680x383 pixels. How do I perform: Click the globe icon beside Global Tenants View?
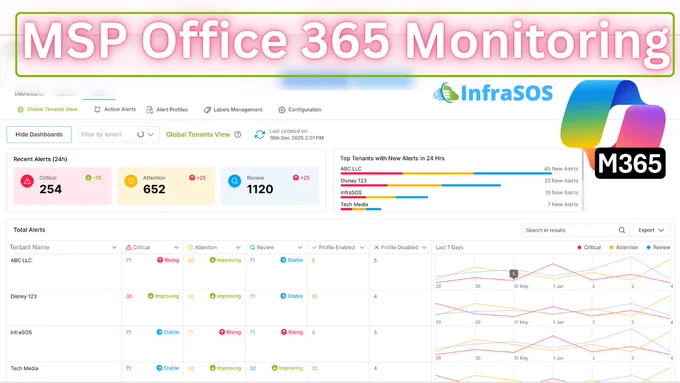pos(20,109)
